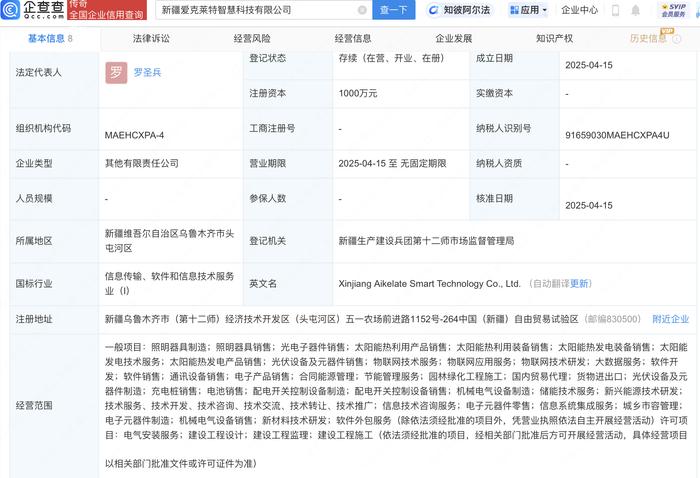Click the 核准日期 value 2025-04-15
The image size is (700, 478).
pyautogui.click(x=589, y=205)
